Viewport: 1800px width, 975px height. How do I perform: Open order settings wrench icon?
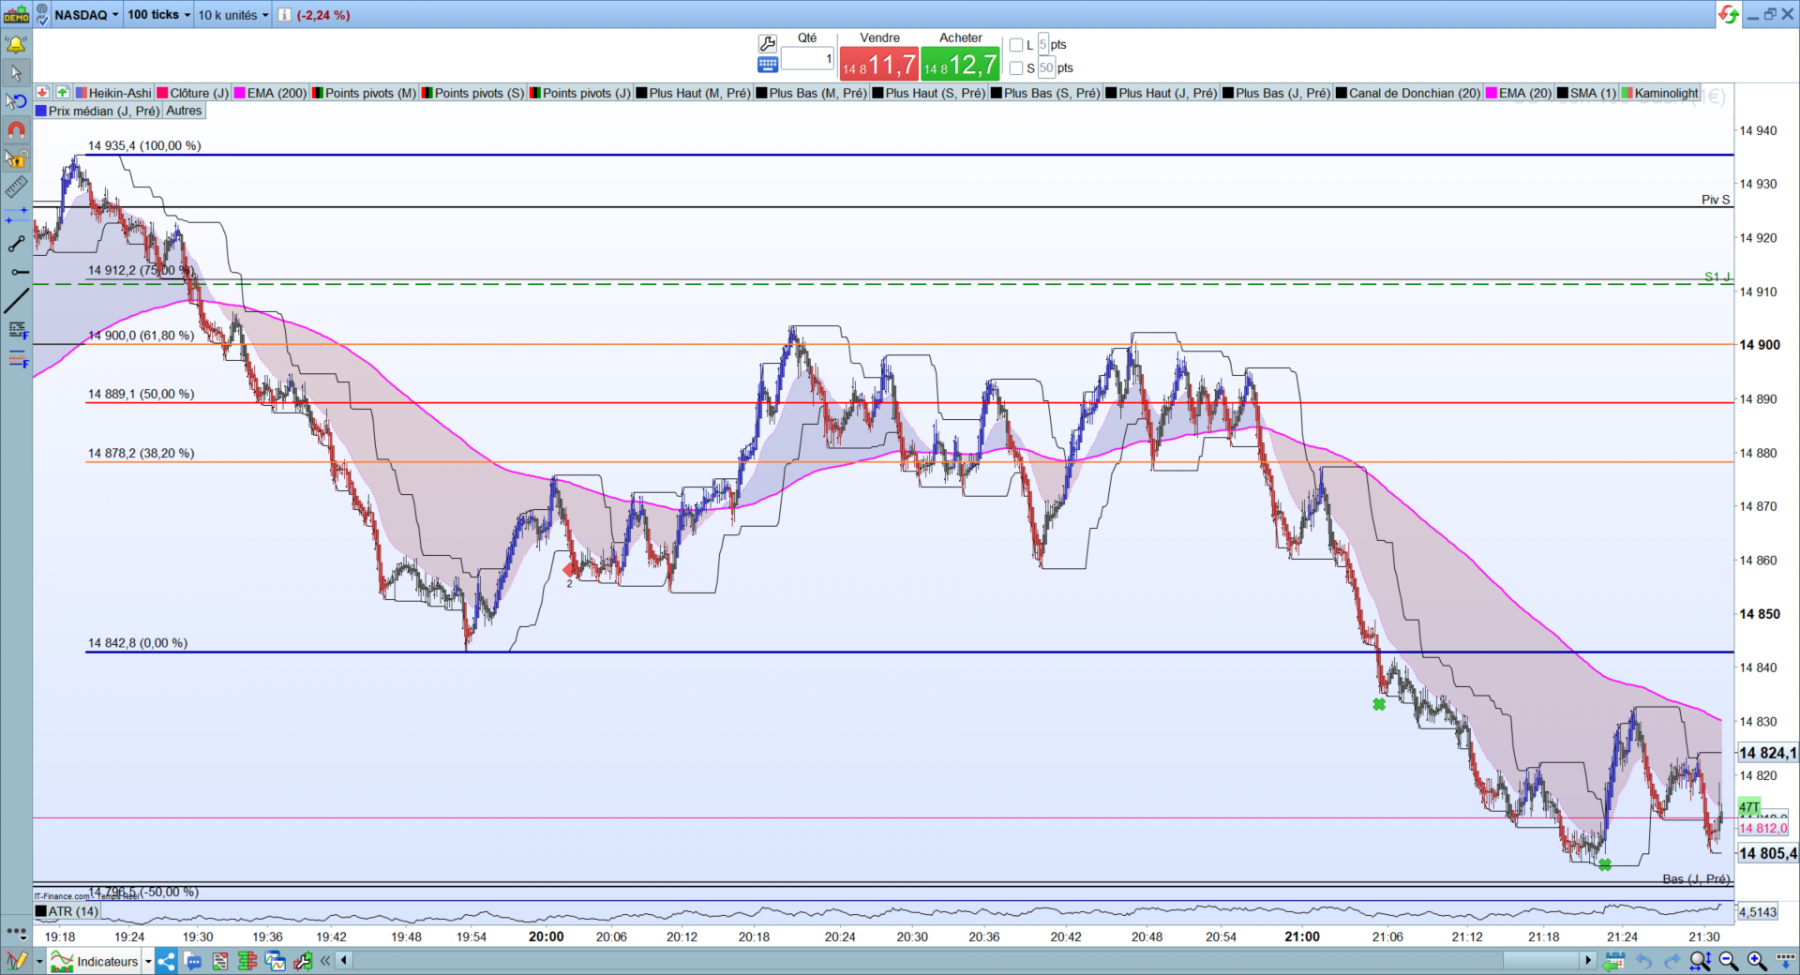point(767,44)
